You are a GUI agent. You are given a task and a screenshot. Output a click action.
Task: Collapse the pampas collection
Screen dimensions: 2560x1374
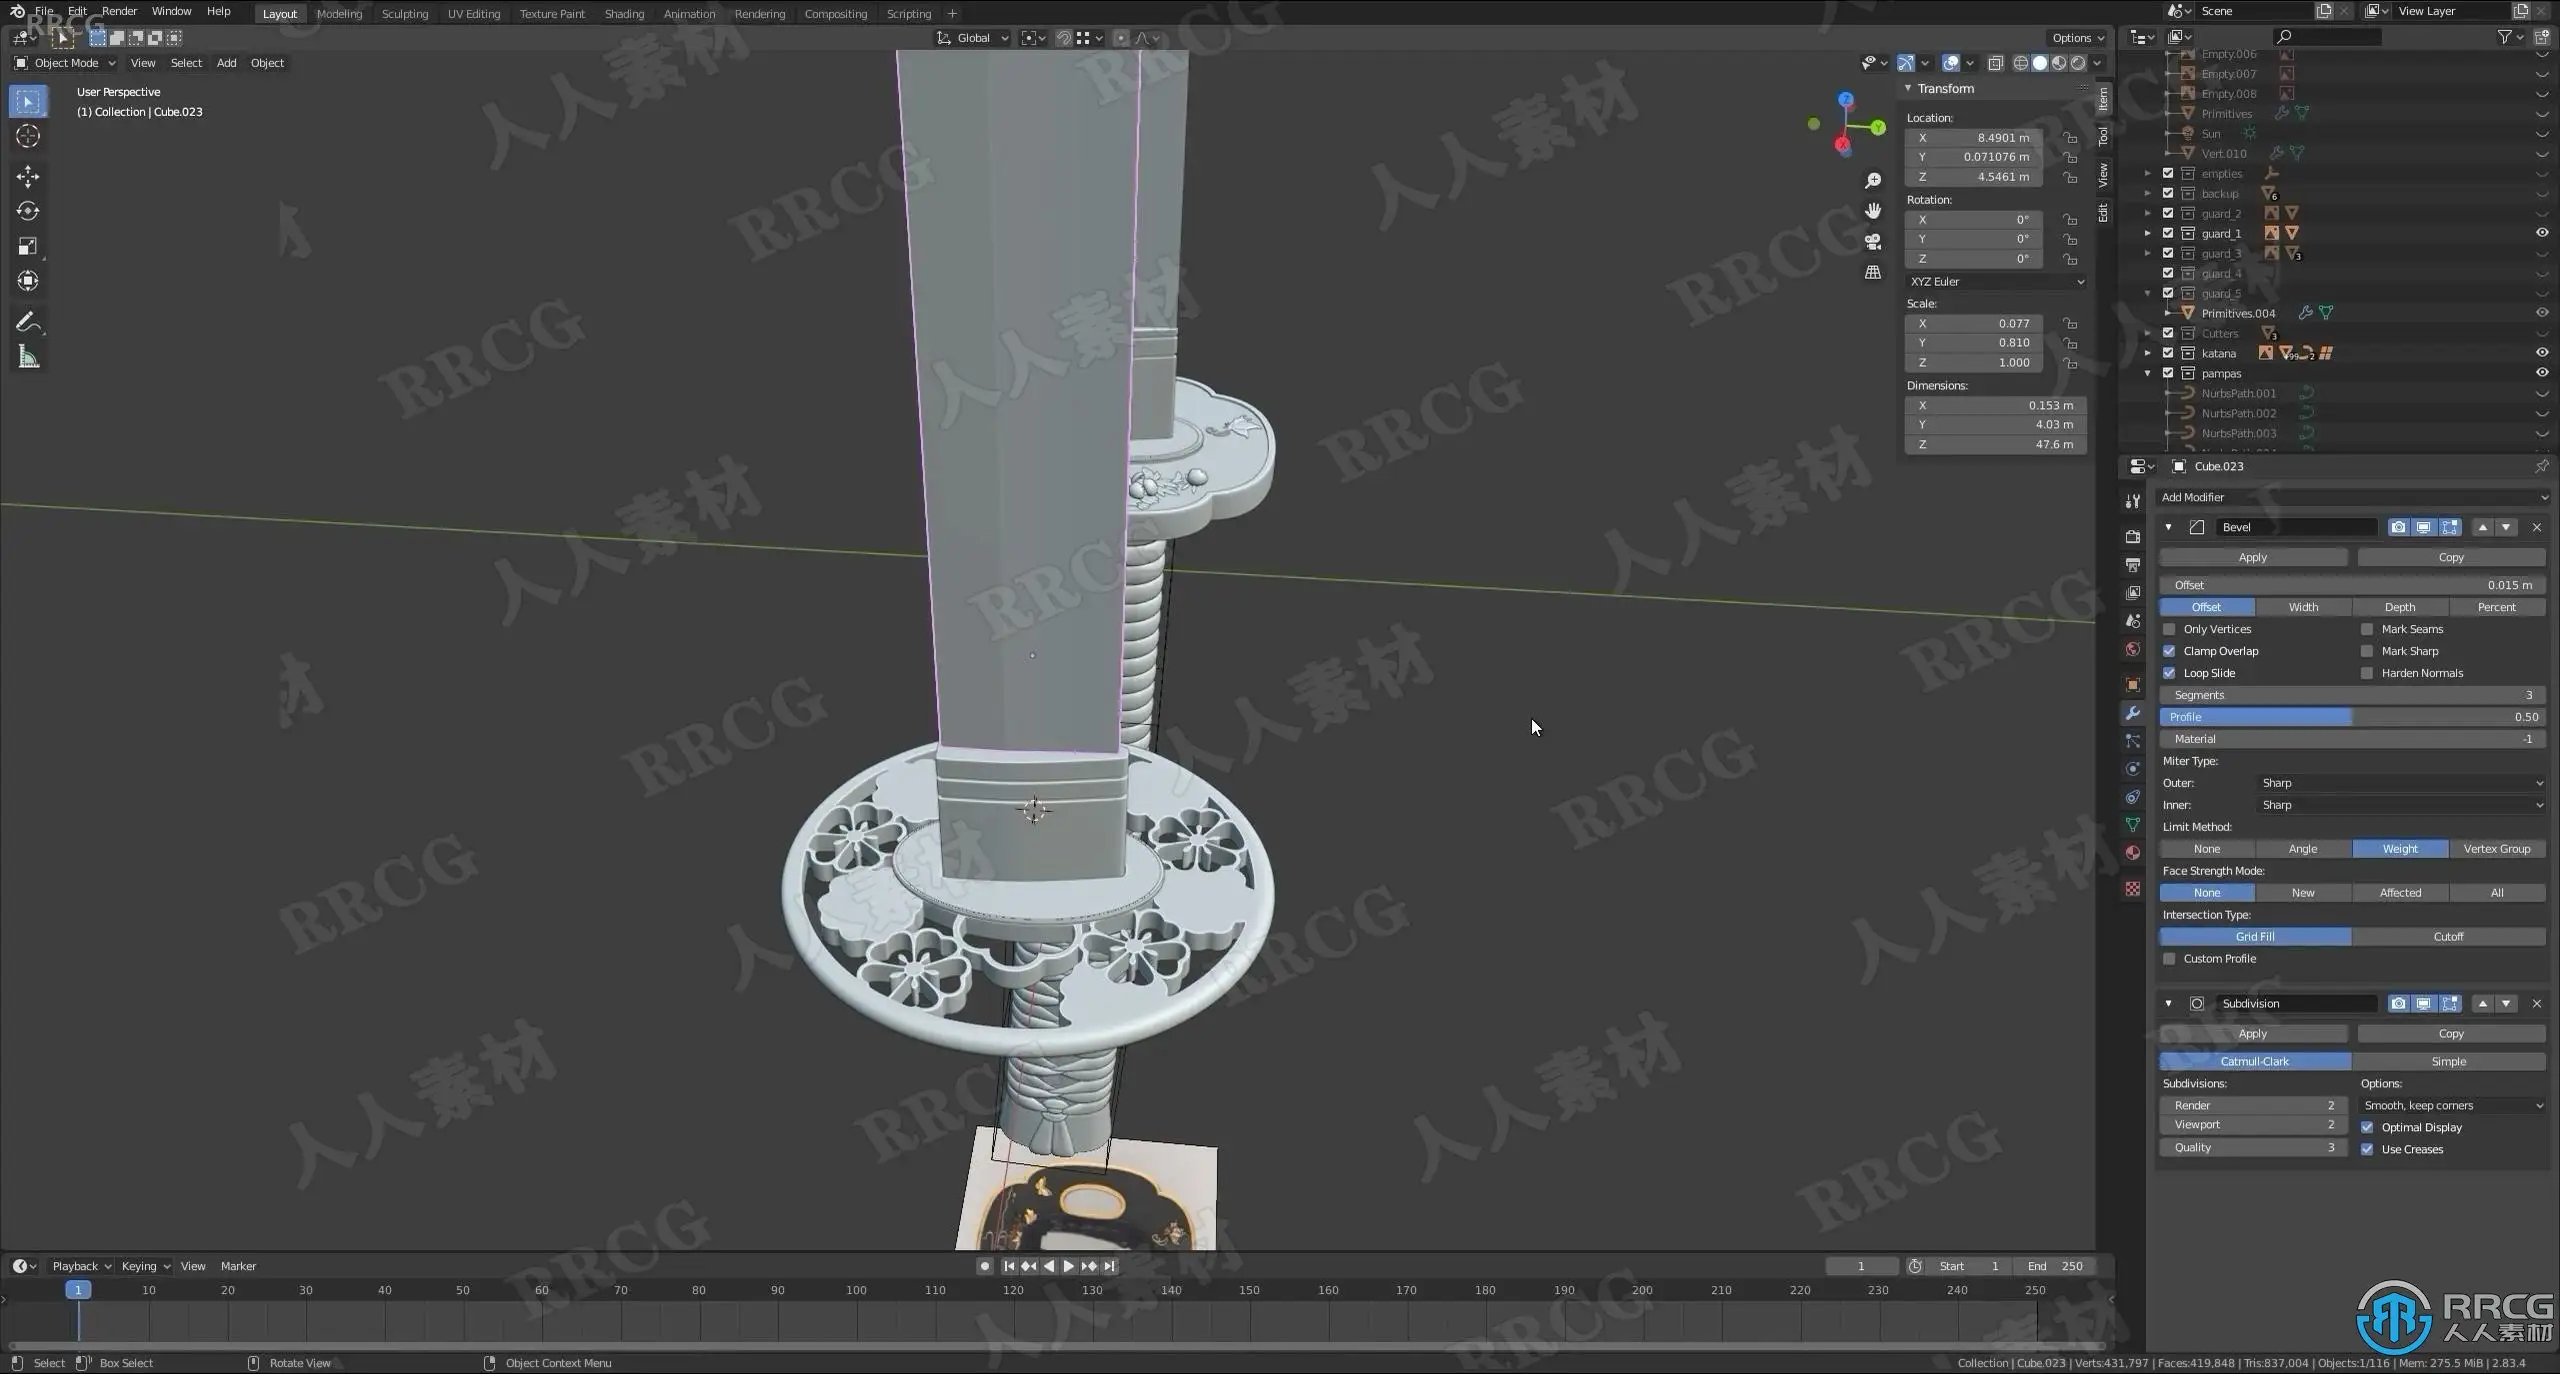pyautogui.click(x=2147, y=373)
